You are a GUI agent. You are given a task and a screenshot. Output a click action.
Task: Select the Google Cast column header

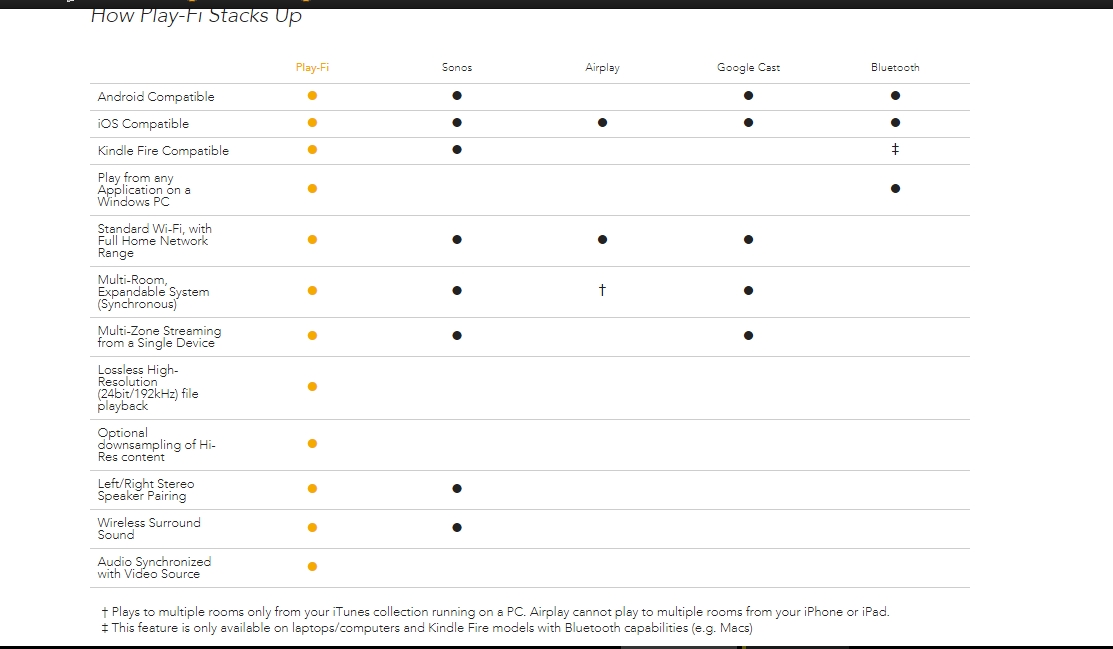tap(748, 67)
